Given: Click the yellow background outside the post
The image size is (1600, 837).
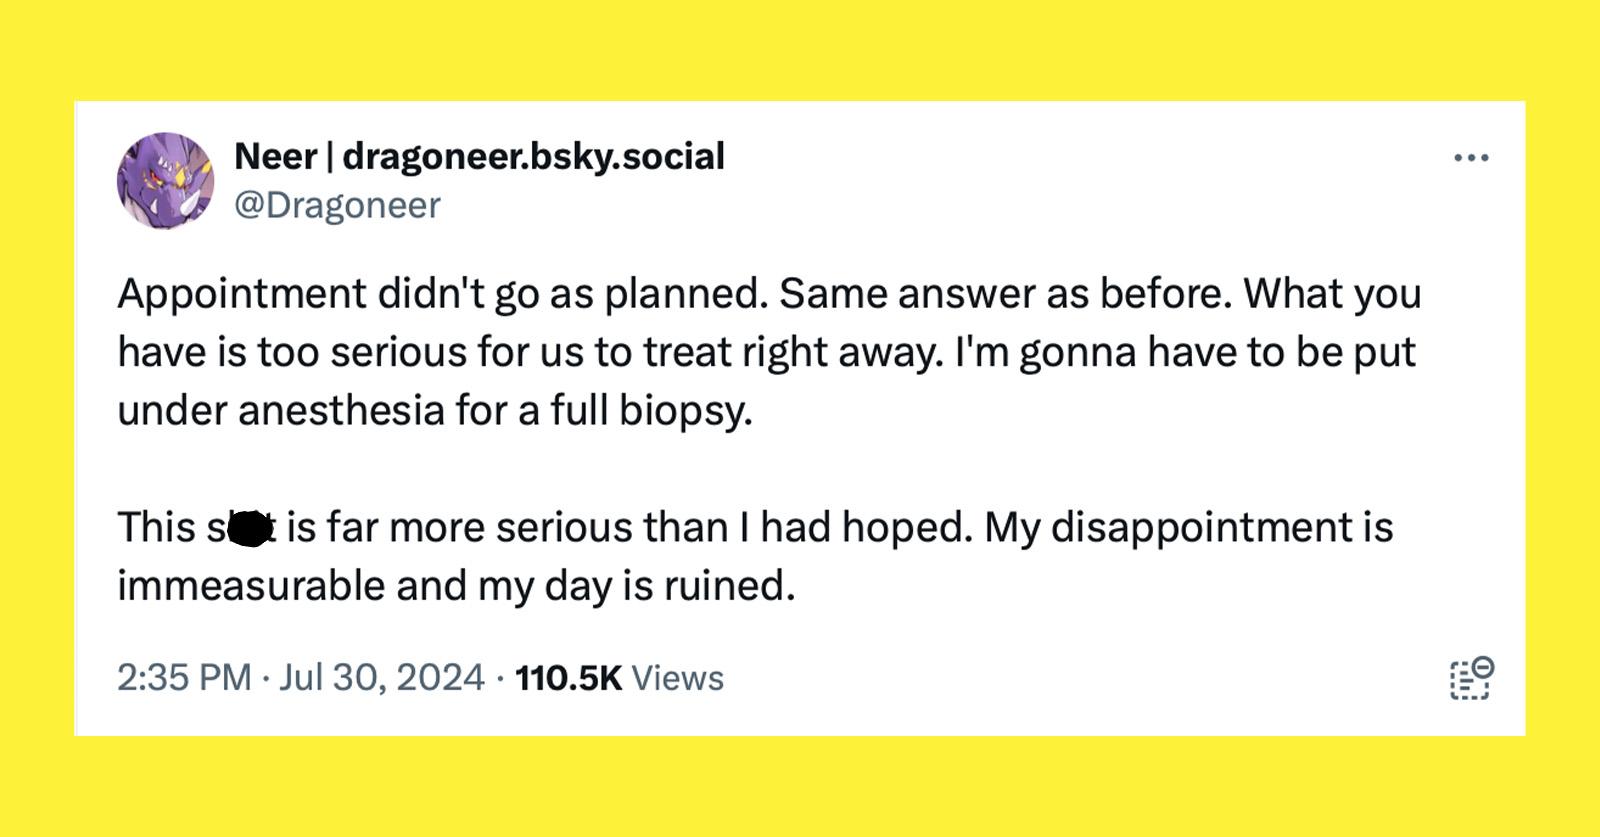Looking at the screenshot, I should click(800, 50).
